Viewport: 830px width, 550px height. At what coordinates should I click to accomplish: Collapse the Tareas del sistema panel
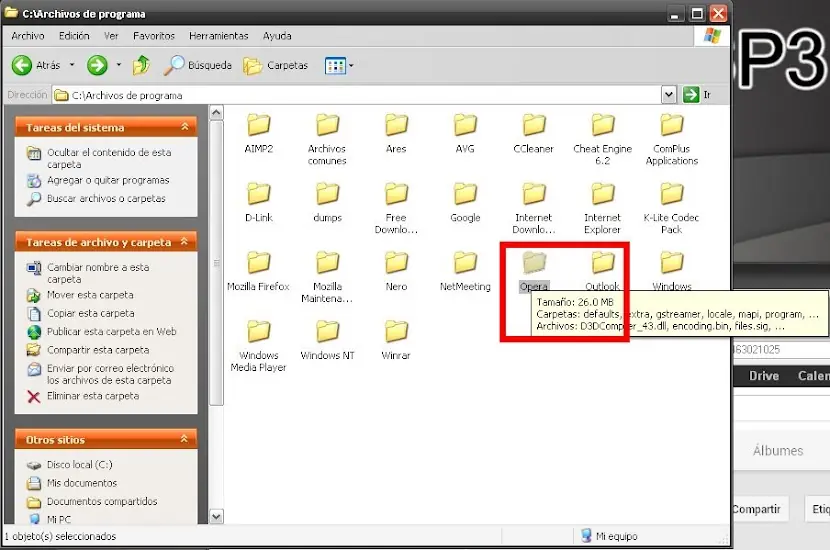pos(185,127)
